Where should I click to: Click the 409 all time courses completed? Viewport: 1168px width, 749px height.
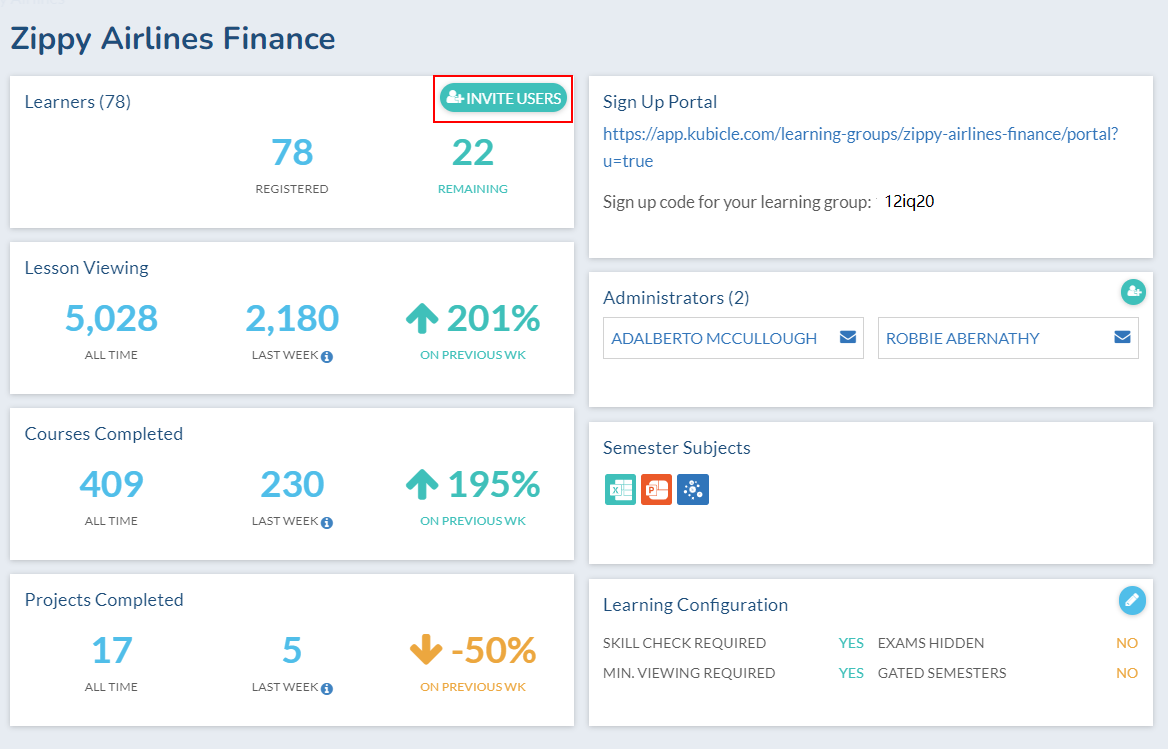[x=111, y=485]
